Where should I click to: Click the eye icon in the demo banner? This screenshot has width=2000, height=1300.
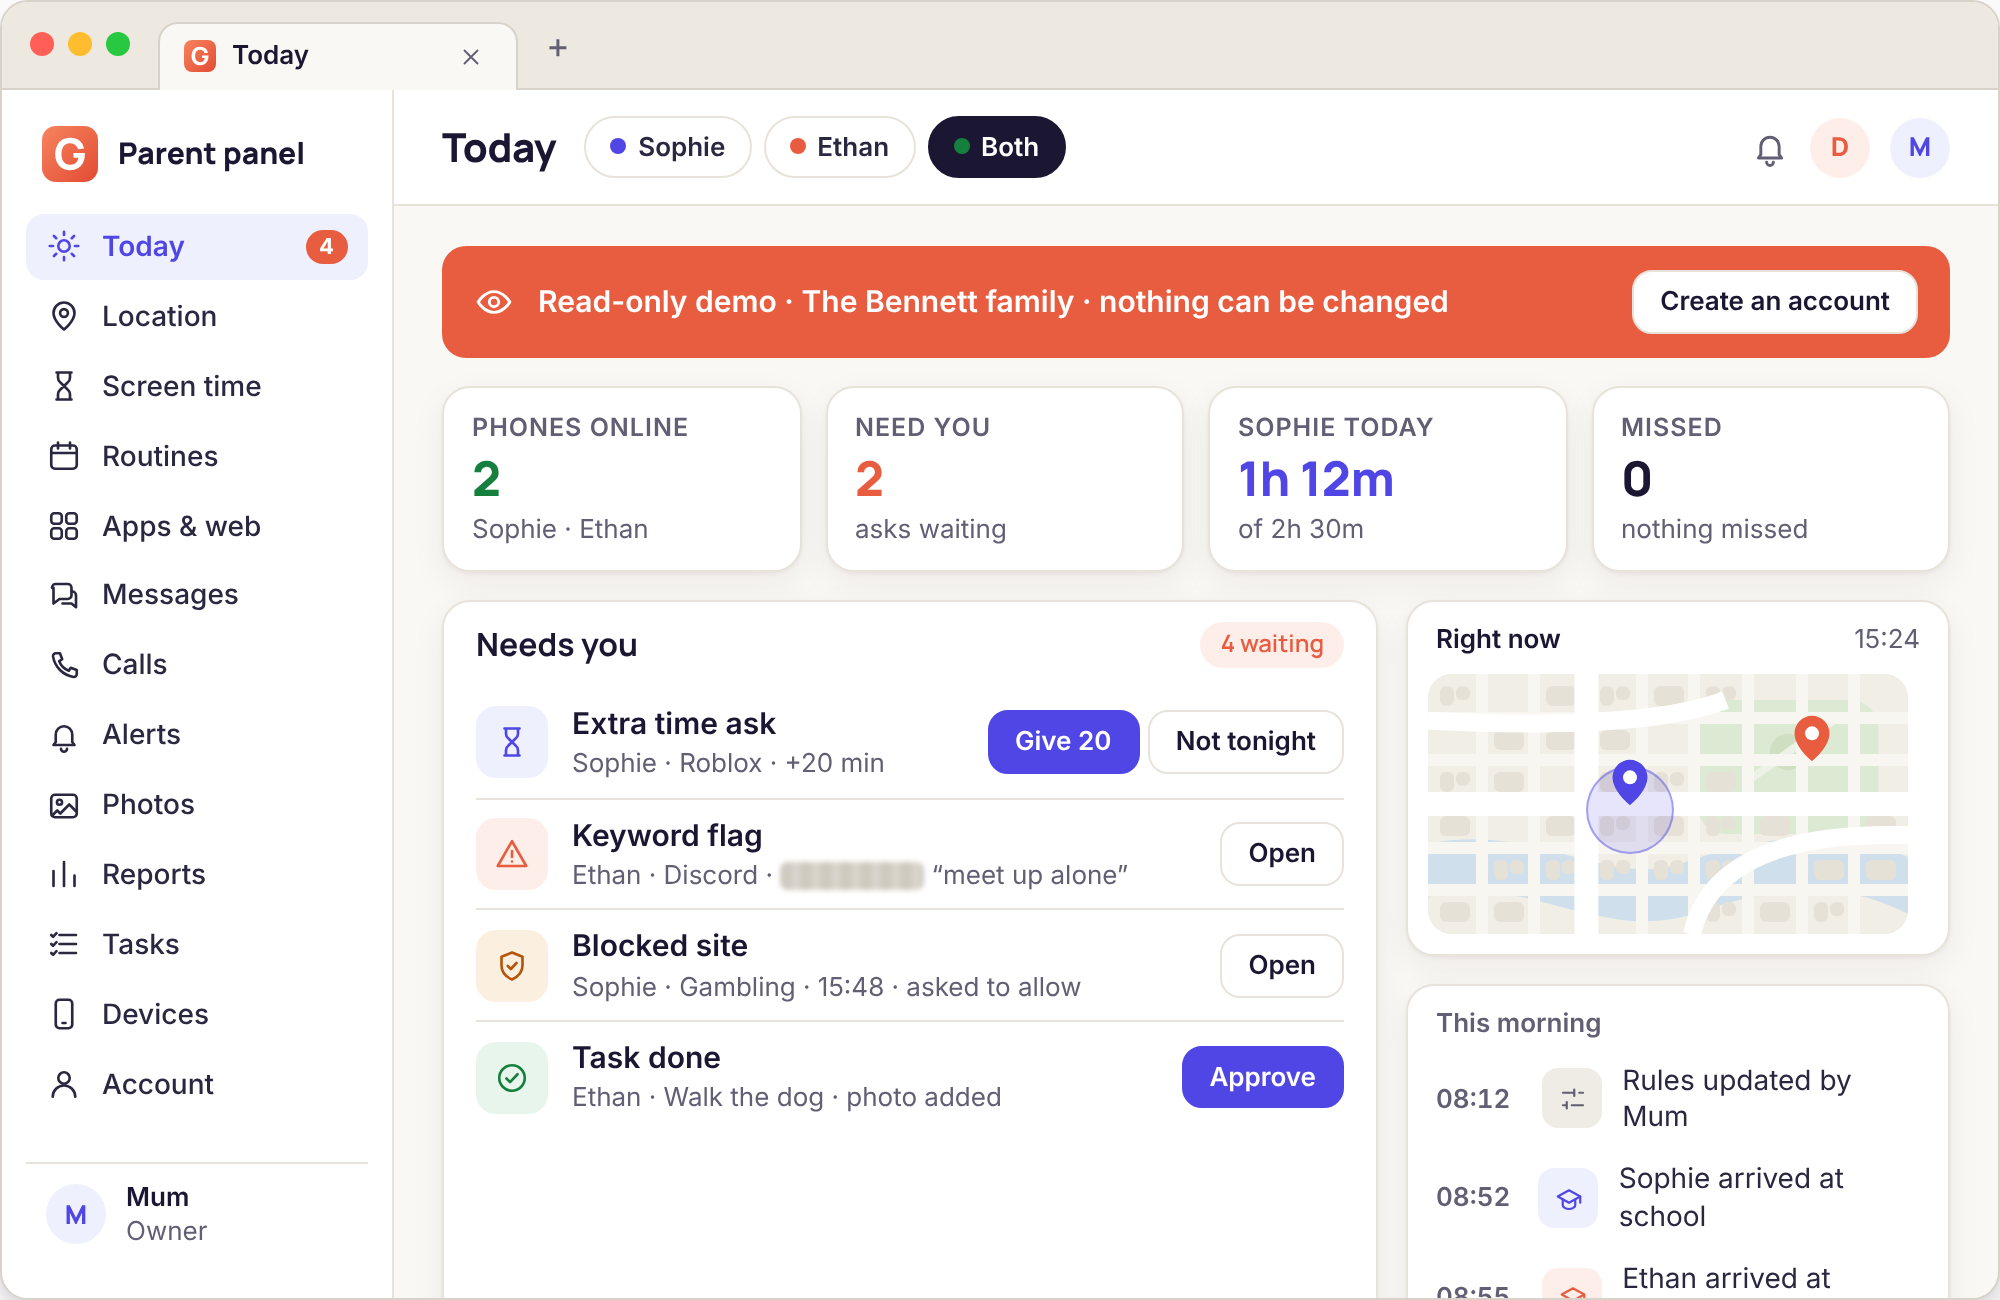pos(494,302)
